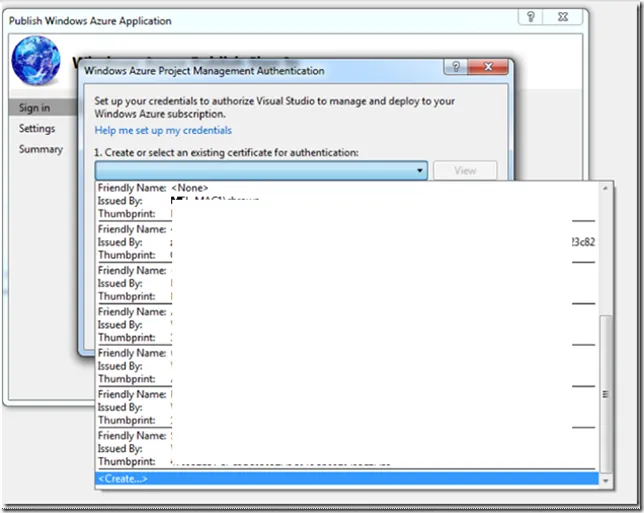Click the certificate list scrollbar thumb

pos(605,394)
